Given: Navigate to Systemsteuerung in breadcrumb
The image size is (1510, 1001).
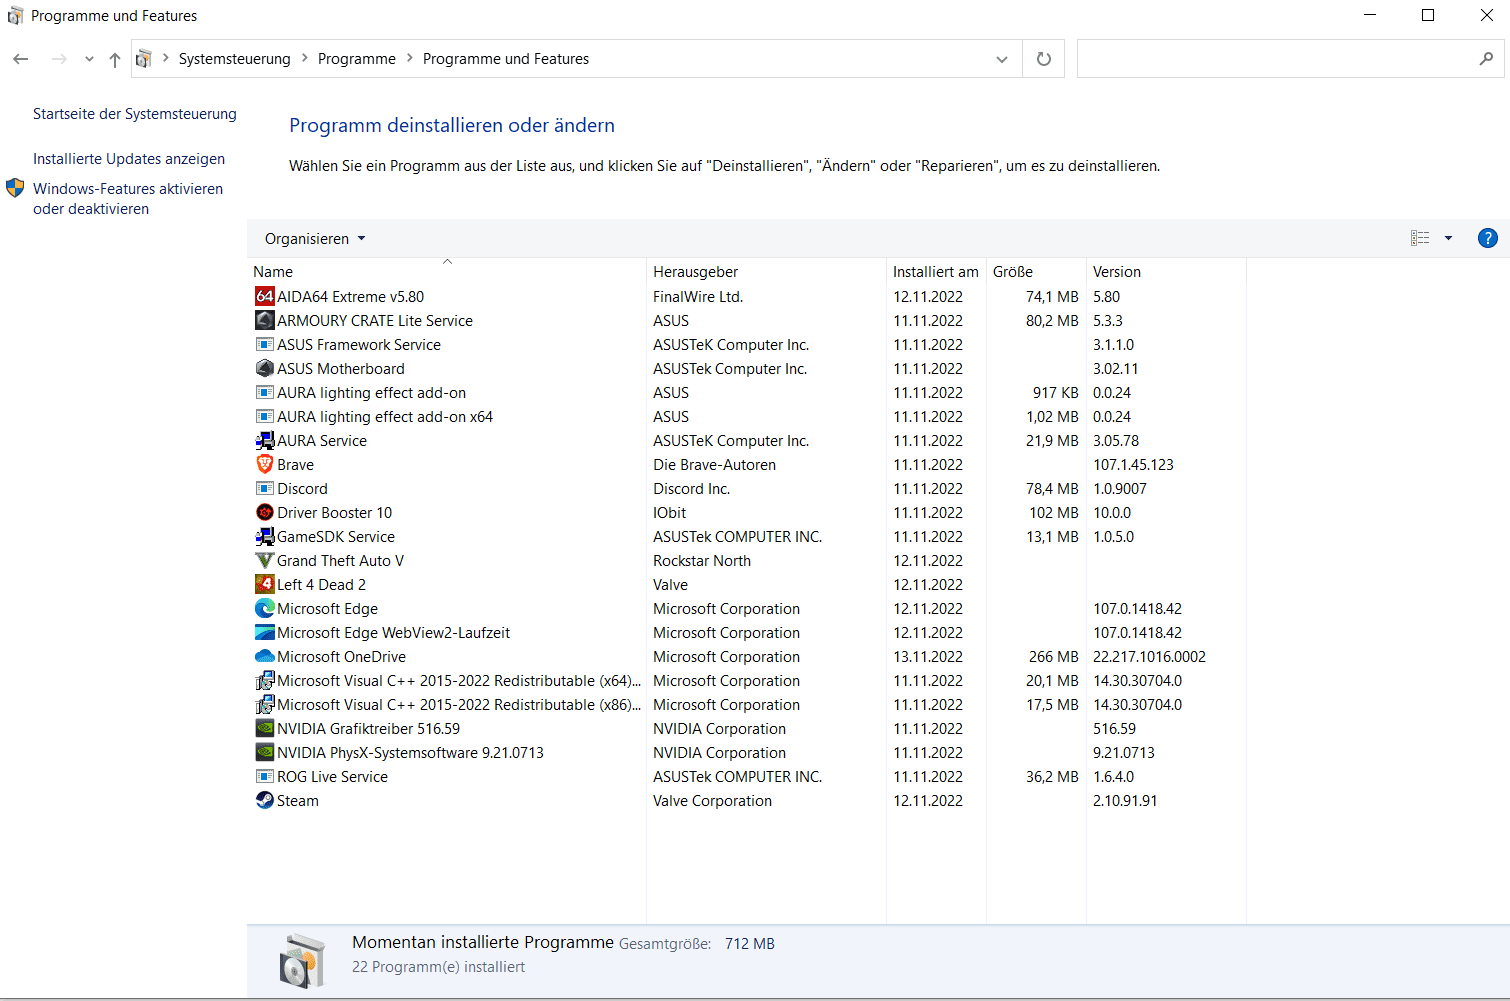Looking at the screenshot, I should coord(235,59).
